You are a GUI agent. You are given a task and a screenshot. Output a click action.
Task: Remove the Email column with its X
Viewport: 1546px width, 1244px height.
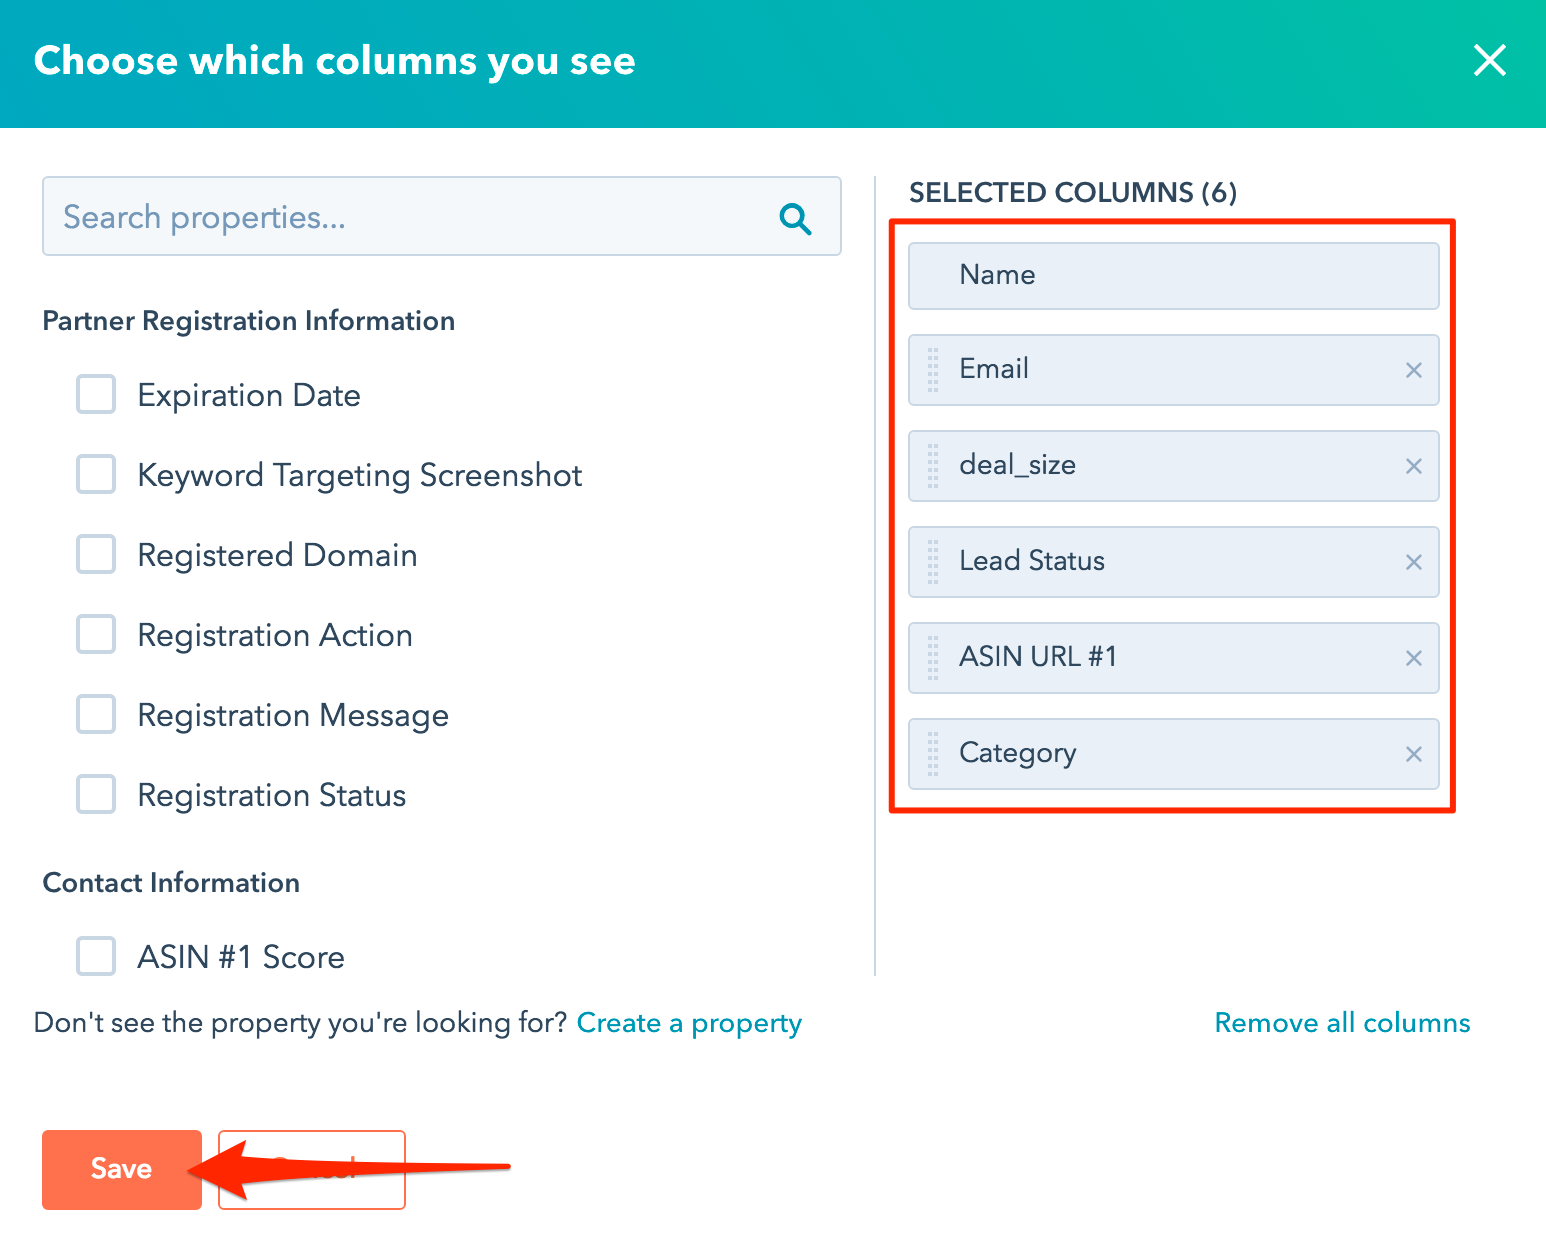click(x=1413, y=370)
